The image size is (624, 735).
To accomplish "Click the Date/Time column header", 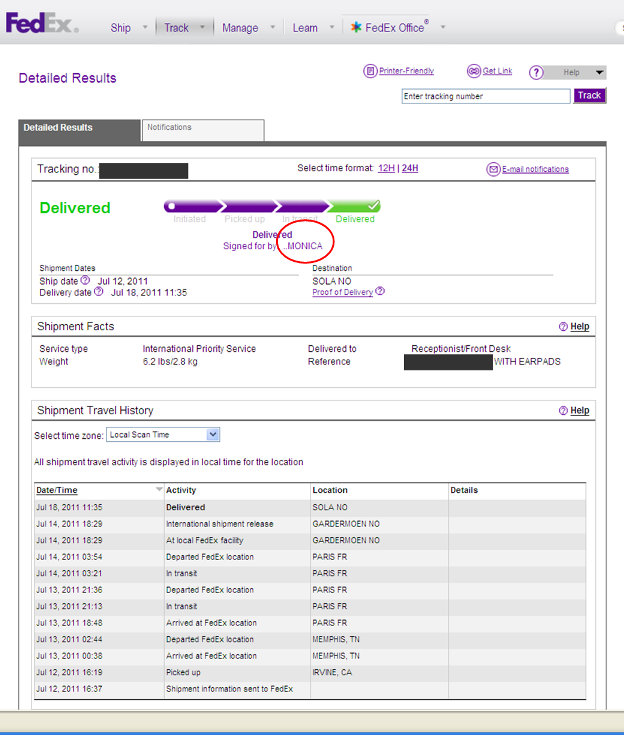I will click(57, 490).
